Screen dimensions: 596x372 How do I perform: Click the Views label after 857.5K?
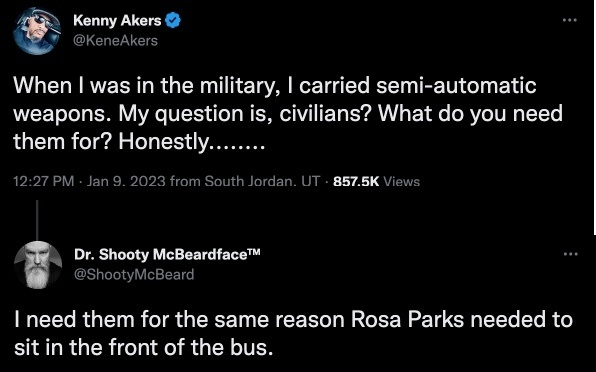[401, 182]
